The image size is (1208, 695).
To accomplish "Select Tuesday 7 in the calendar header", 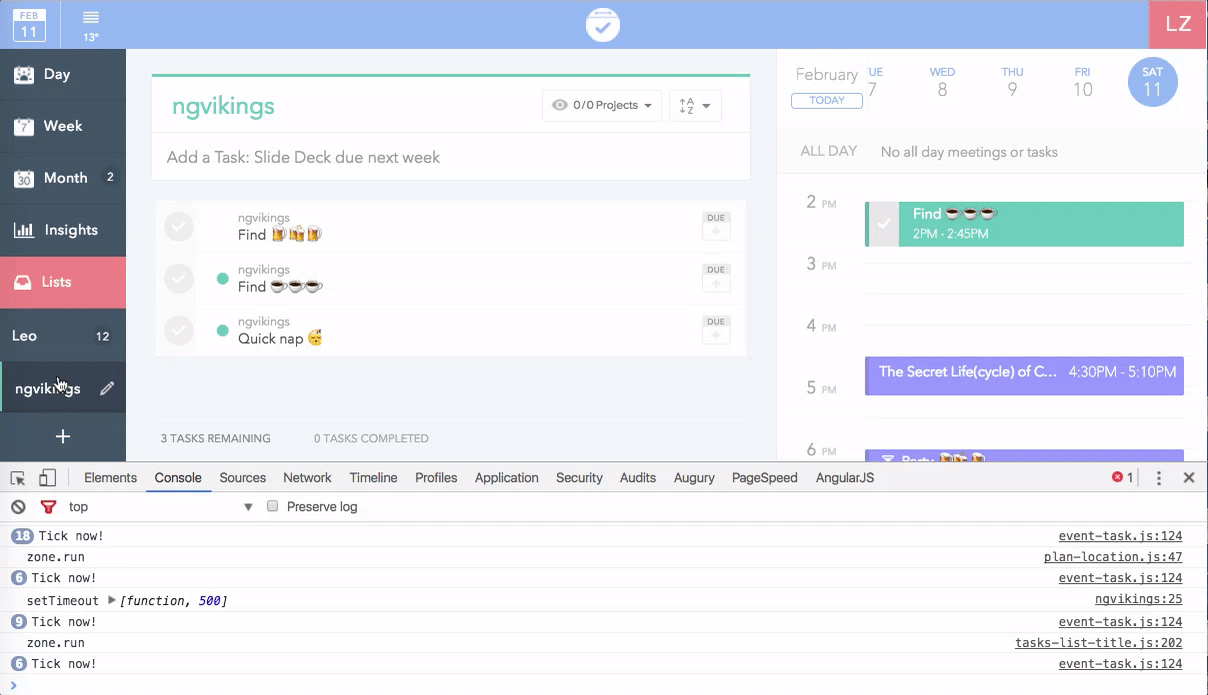I will 874,82.
